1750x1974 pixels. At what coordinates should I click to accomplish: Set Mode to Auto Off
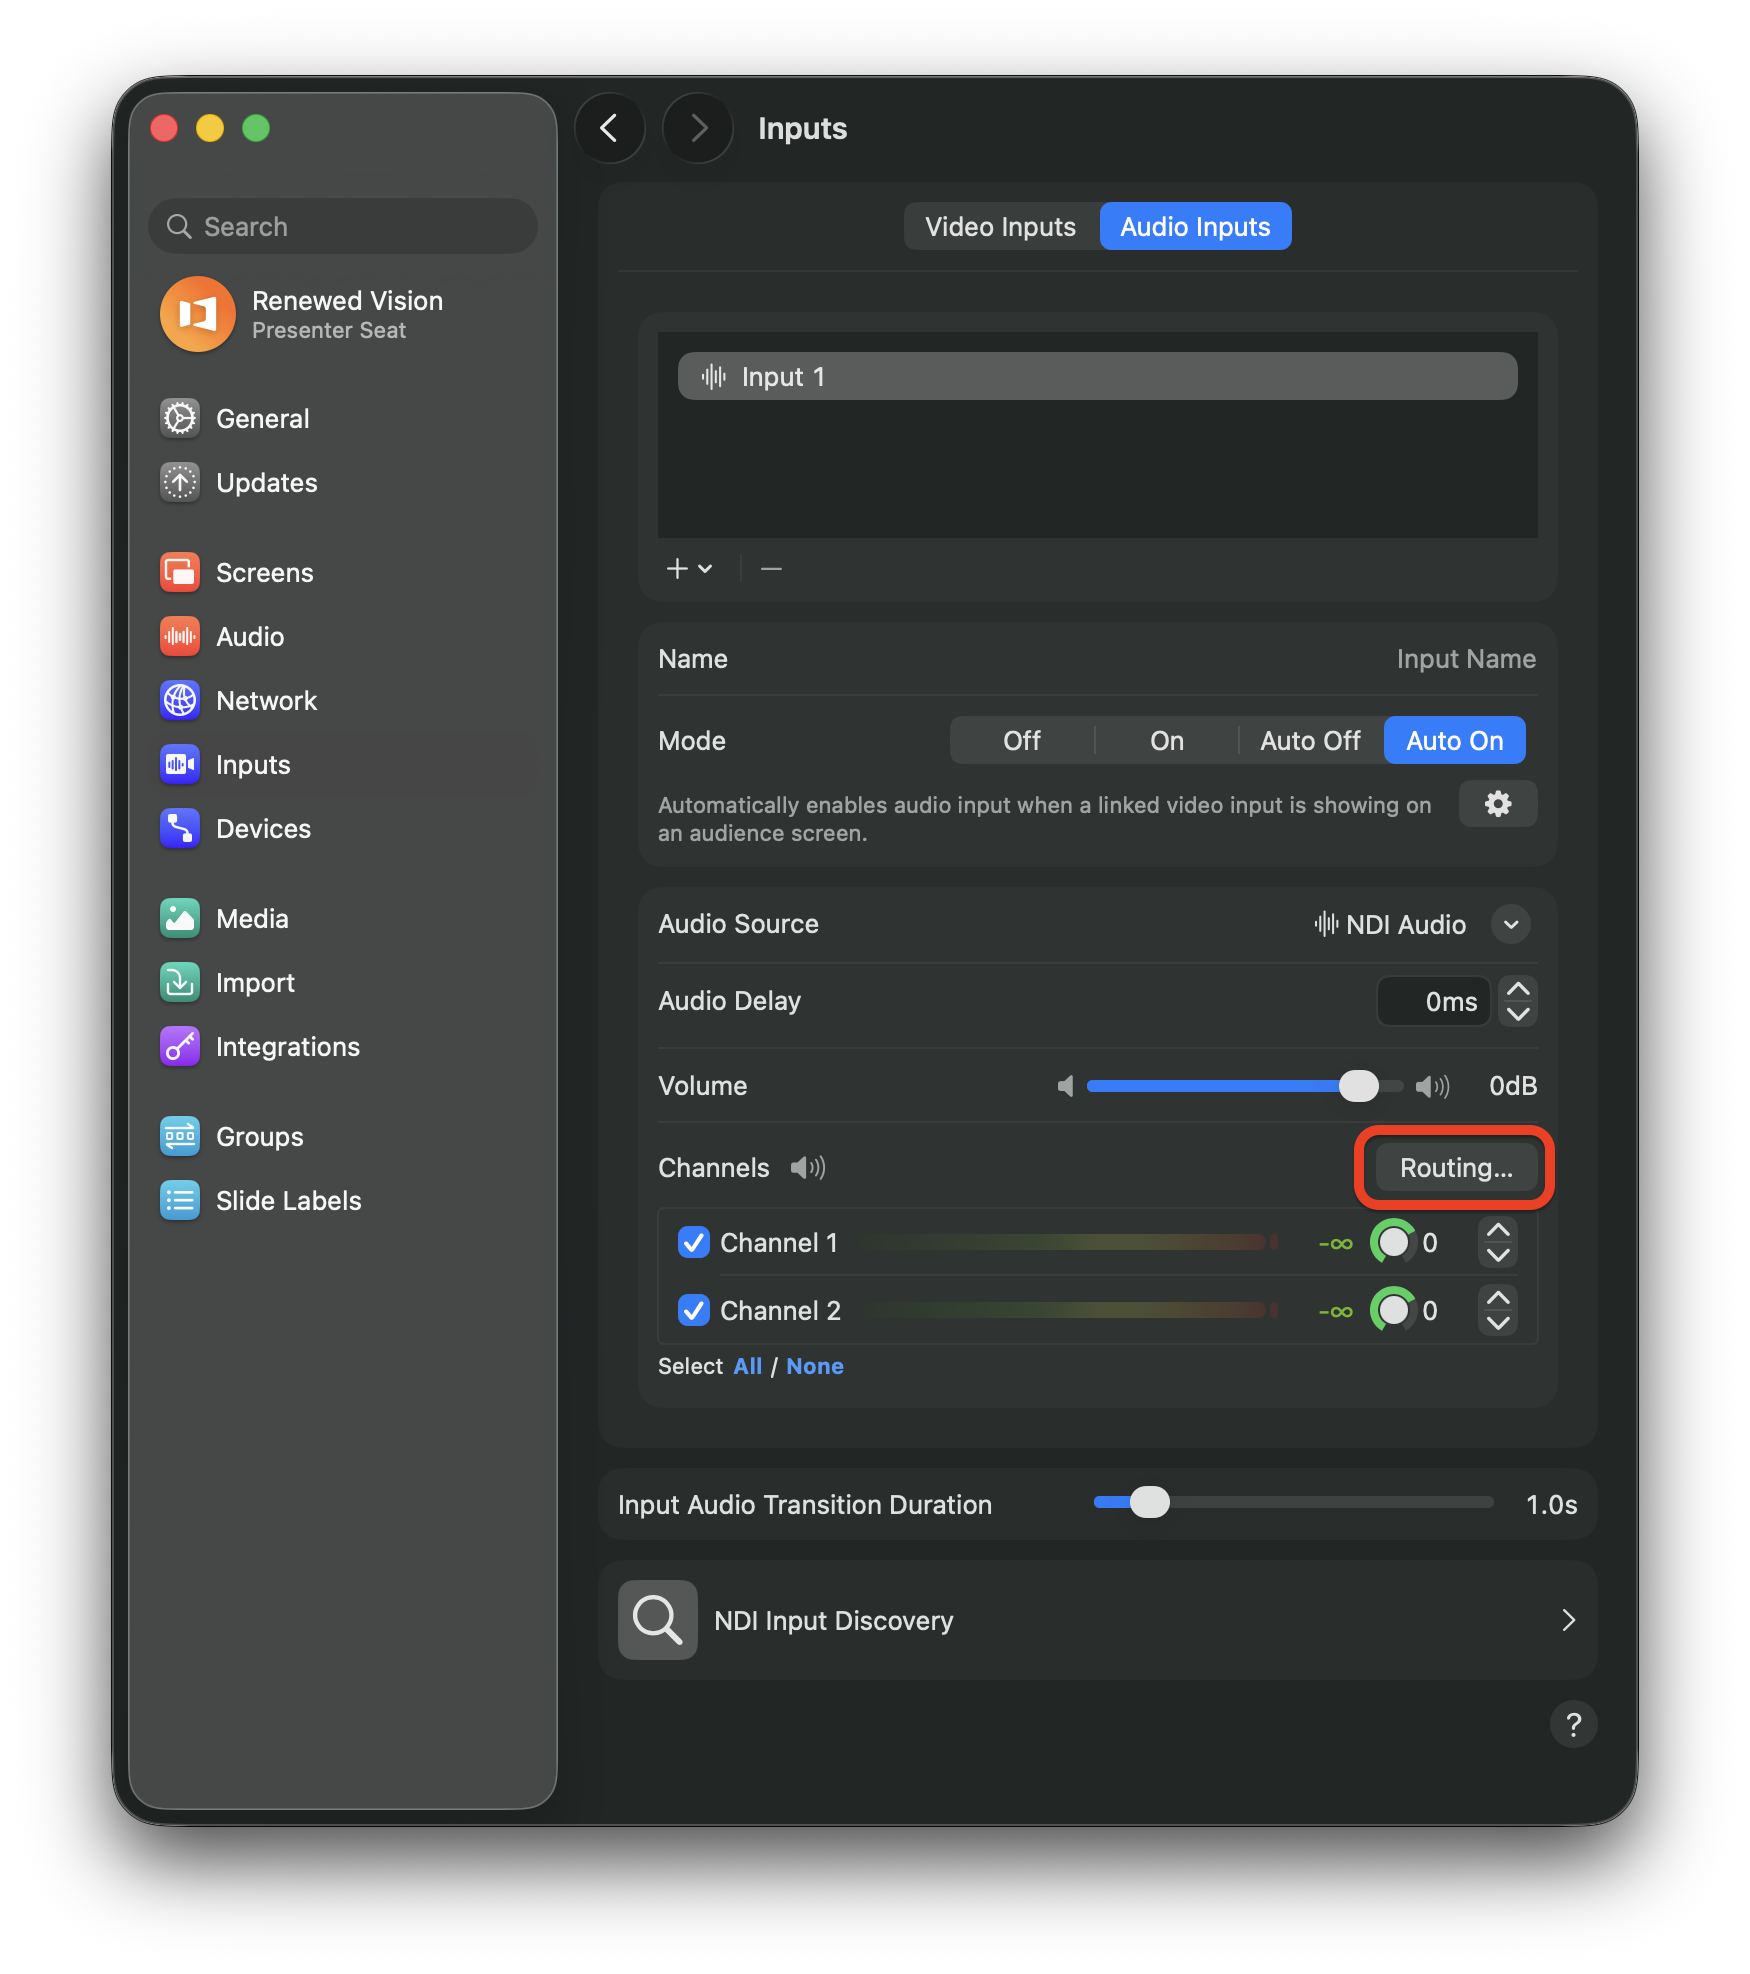click(x=1310, y=740)
